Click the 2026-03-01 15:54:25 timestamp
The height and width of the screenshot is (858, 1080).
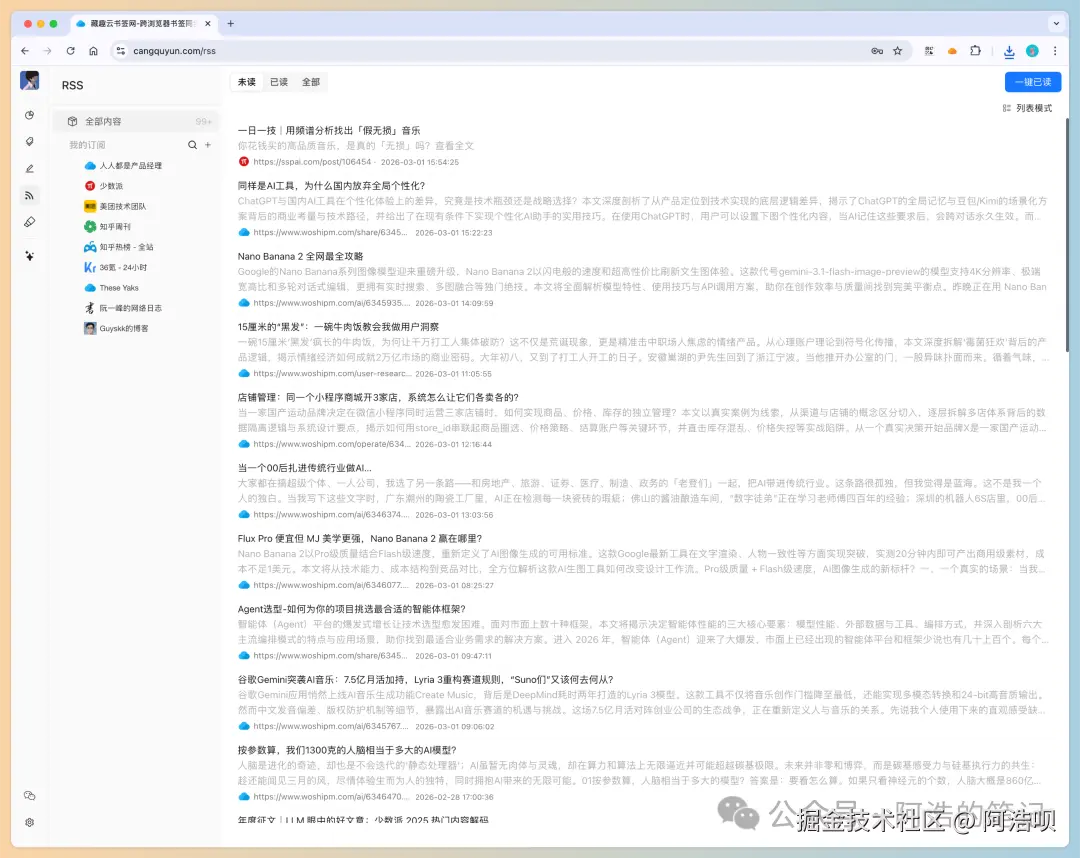coord(419,162)
